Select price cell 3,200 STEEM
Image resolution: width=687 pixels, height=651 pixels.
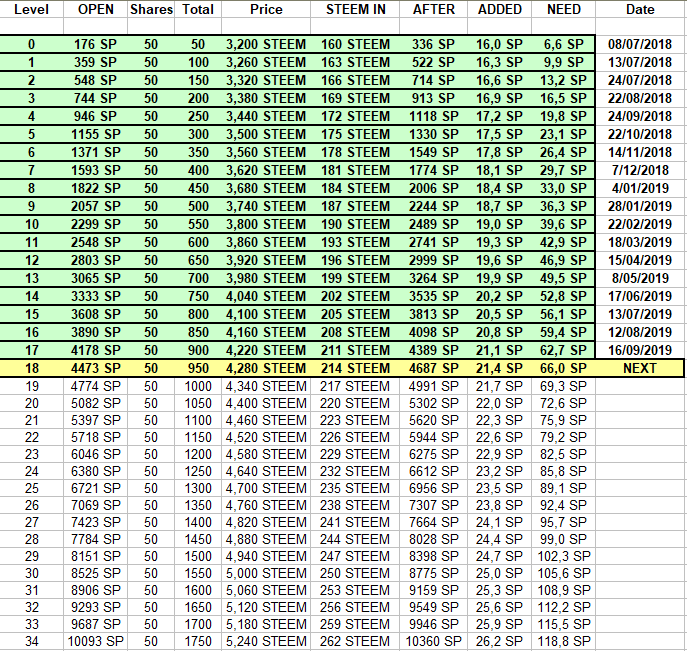point(266,44)
